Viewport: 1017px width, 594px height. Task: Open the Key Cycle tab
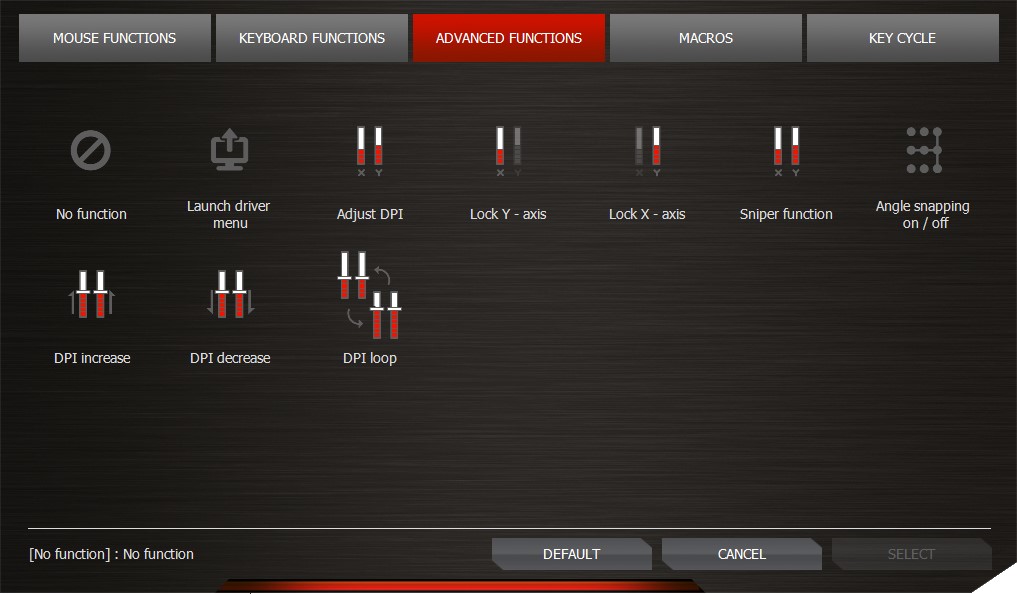pyautogui.click(x=902, y=38)
